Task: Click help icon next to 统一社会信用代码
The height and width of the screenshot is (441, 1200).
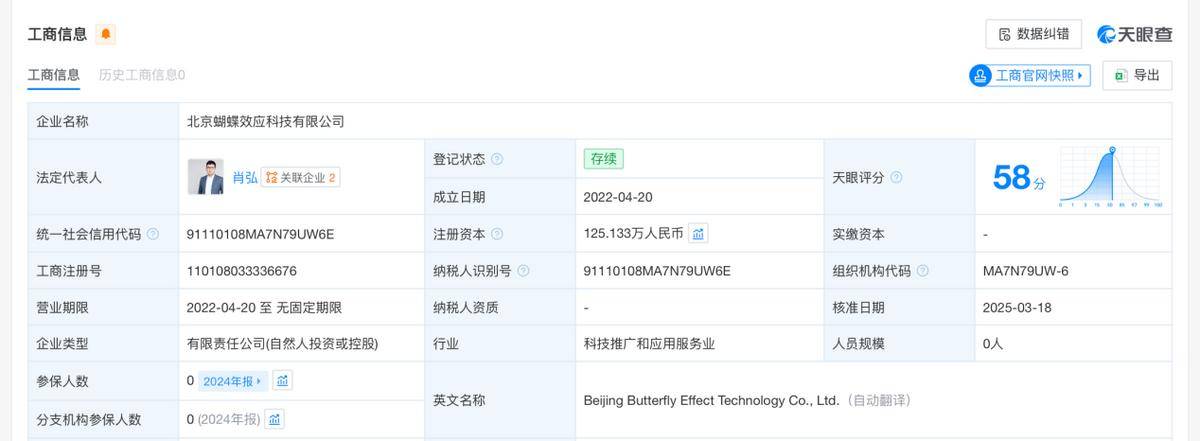Action: 153,234
